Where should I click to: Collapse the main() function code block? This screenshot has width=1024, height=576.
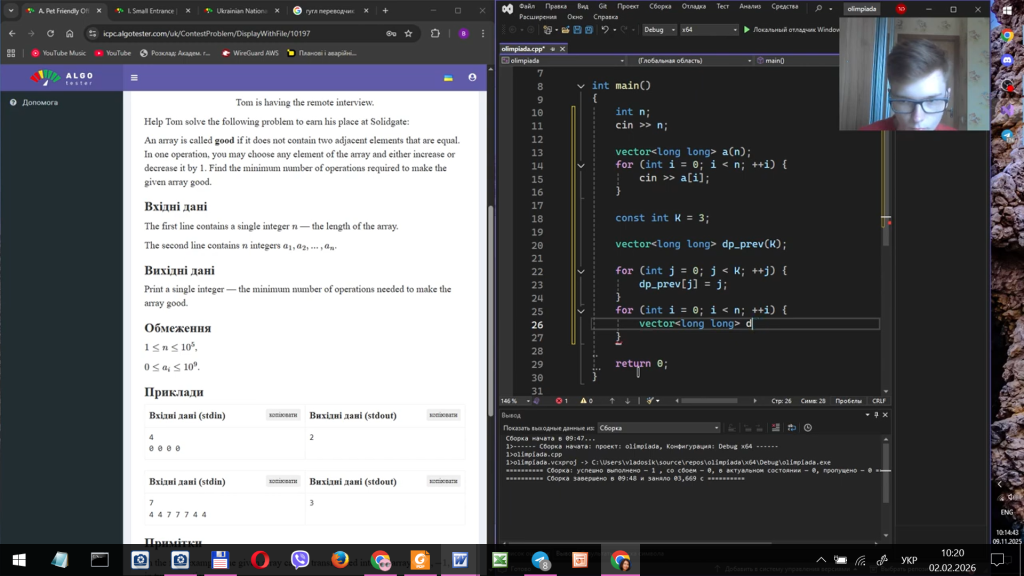(x=580, y=86)
